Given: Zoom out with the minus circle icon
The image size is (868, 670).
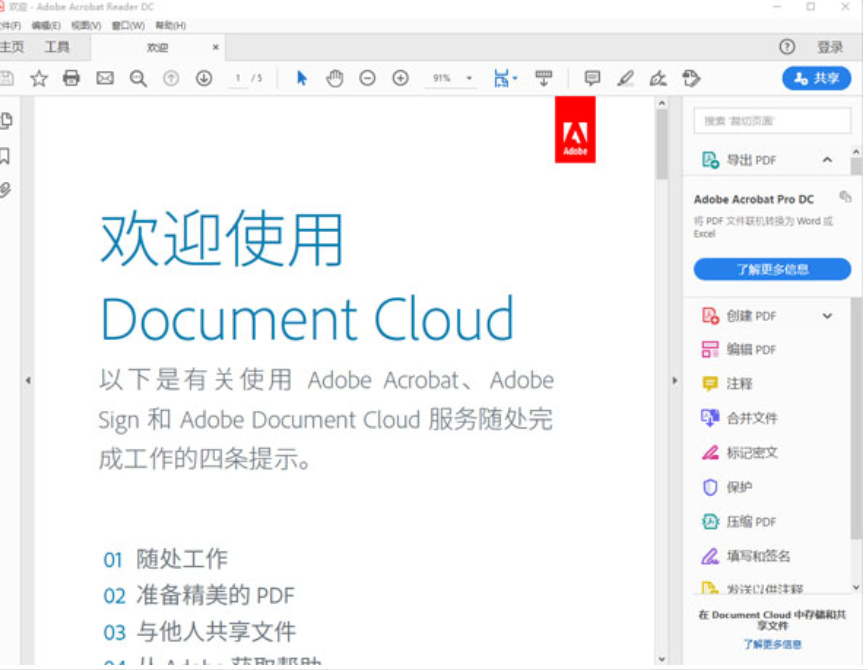Looking at the screenshot, I should pos(367,78).
